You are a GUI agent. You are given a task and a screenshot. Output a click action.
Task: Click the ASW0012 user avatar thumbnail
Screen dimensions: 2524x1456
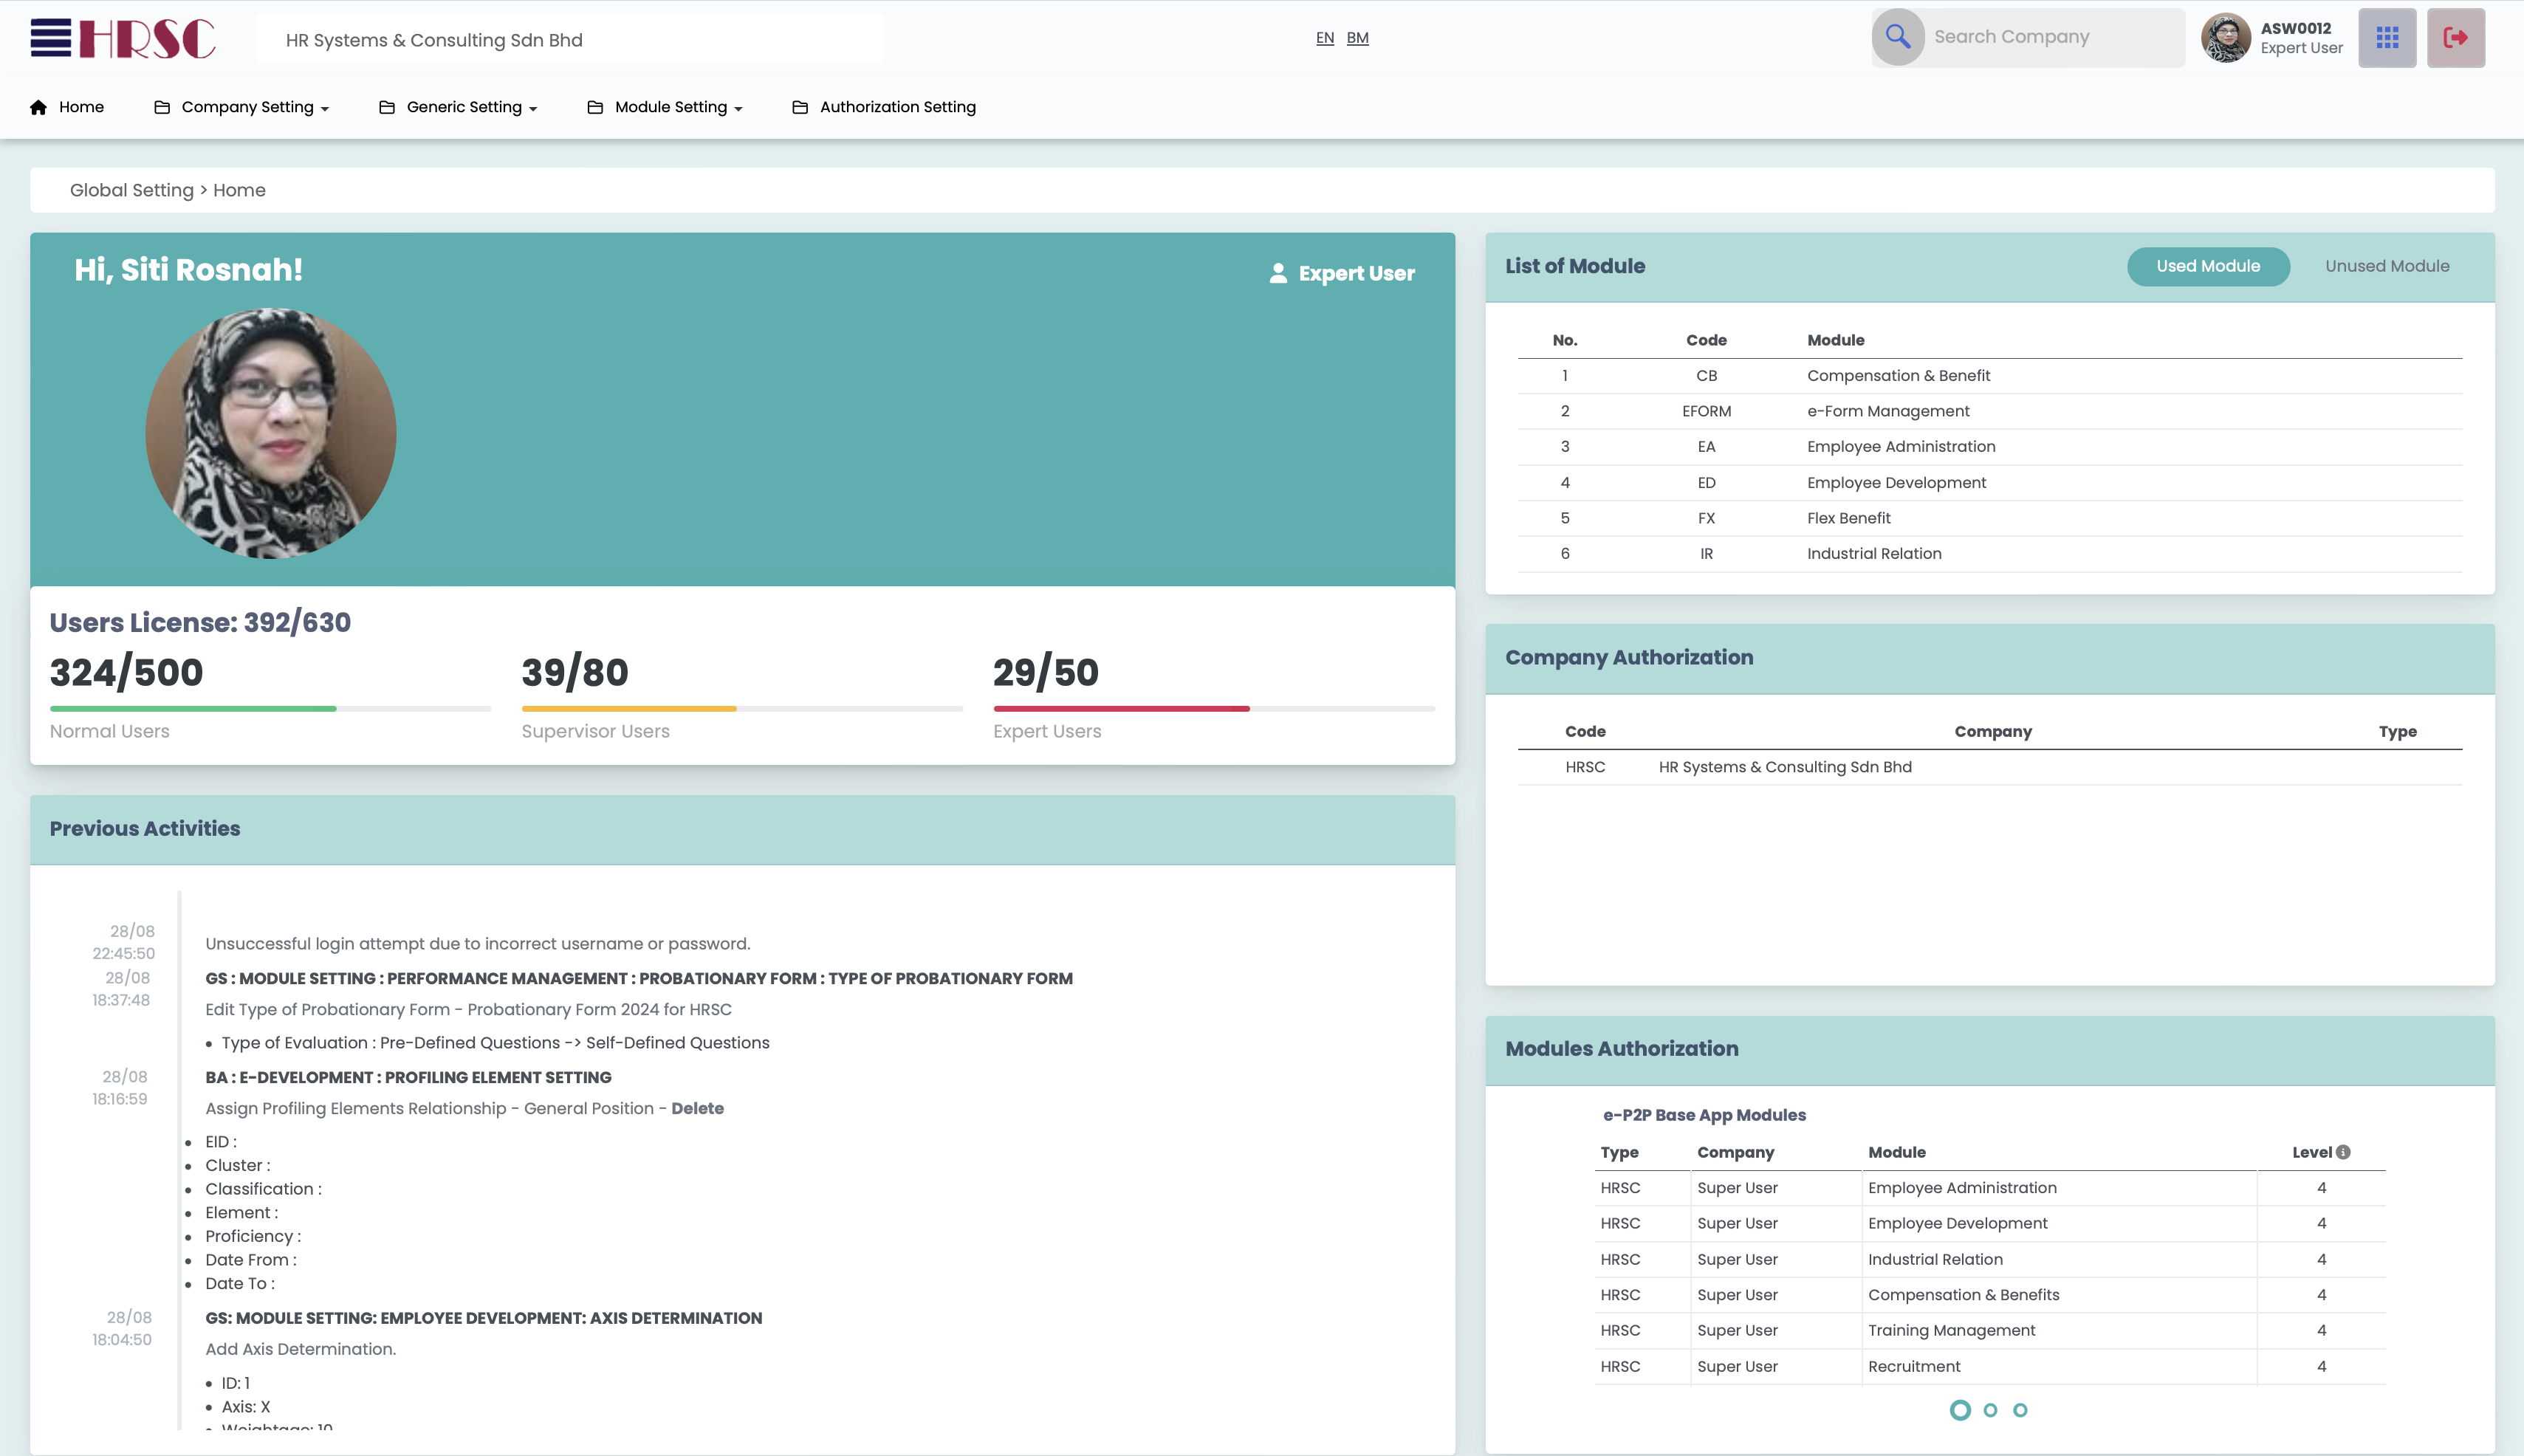click(x=2225, y=38)
